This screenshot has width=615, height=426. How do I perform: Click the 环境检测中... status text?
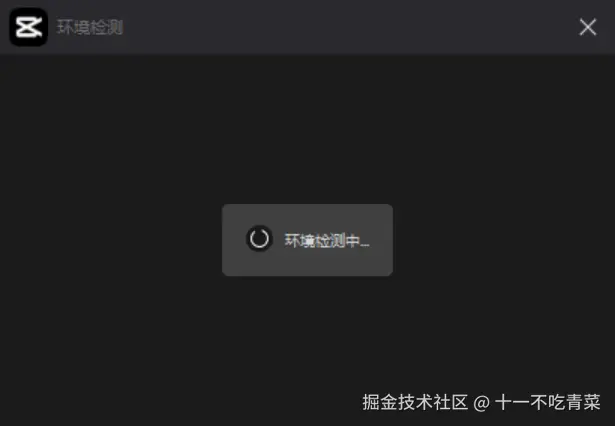(x=327, y=240)
